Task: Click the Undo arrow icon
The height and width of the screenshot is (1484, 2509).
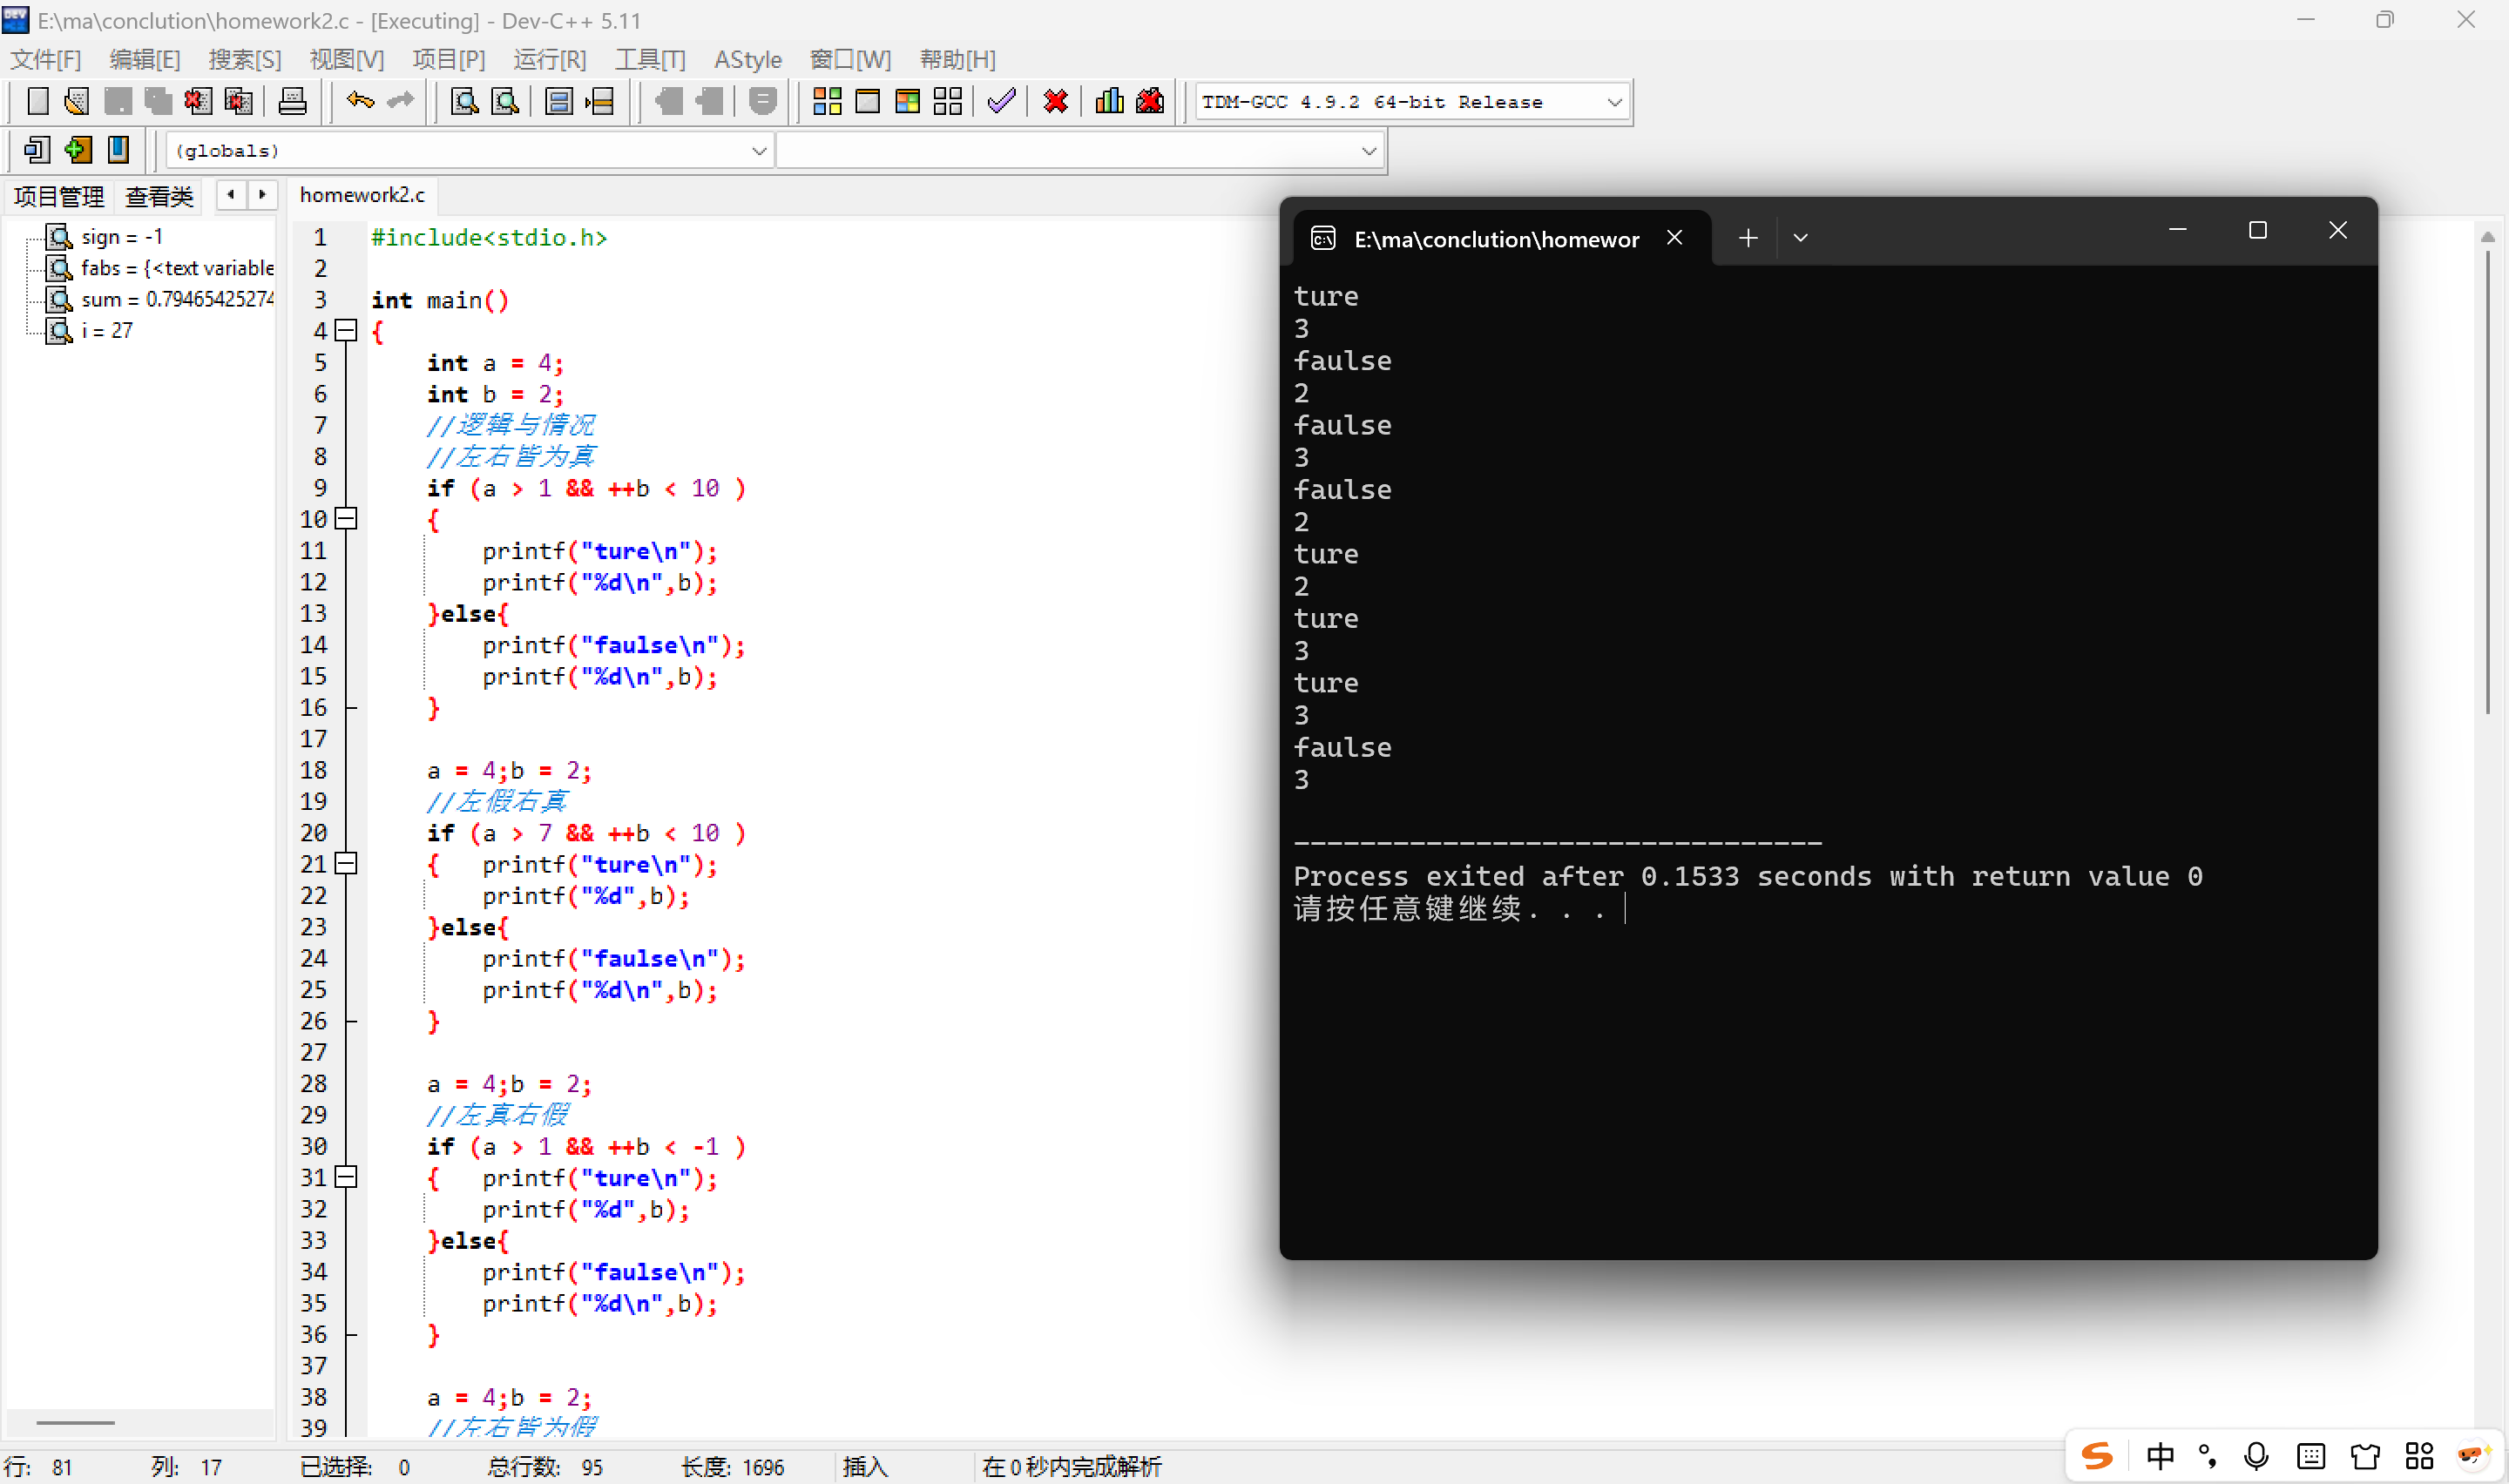Action: (x=360, y=101)
